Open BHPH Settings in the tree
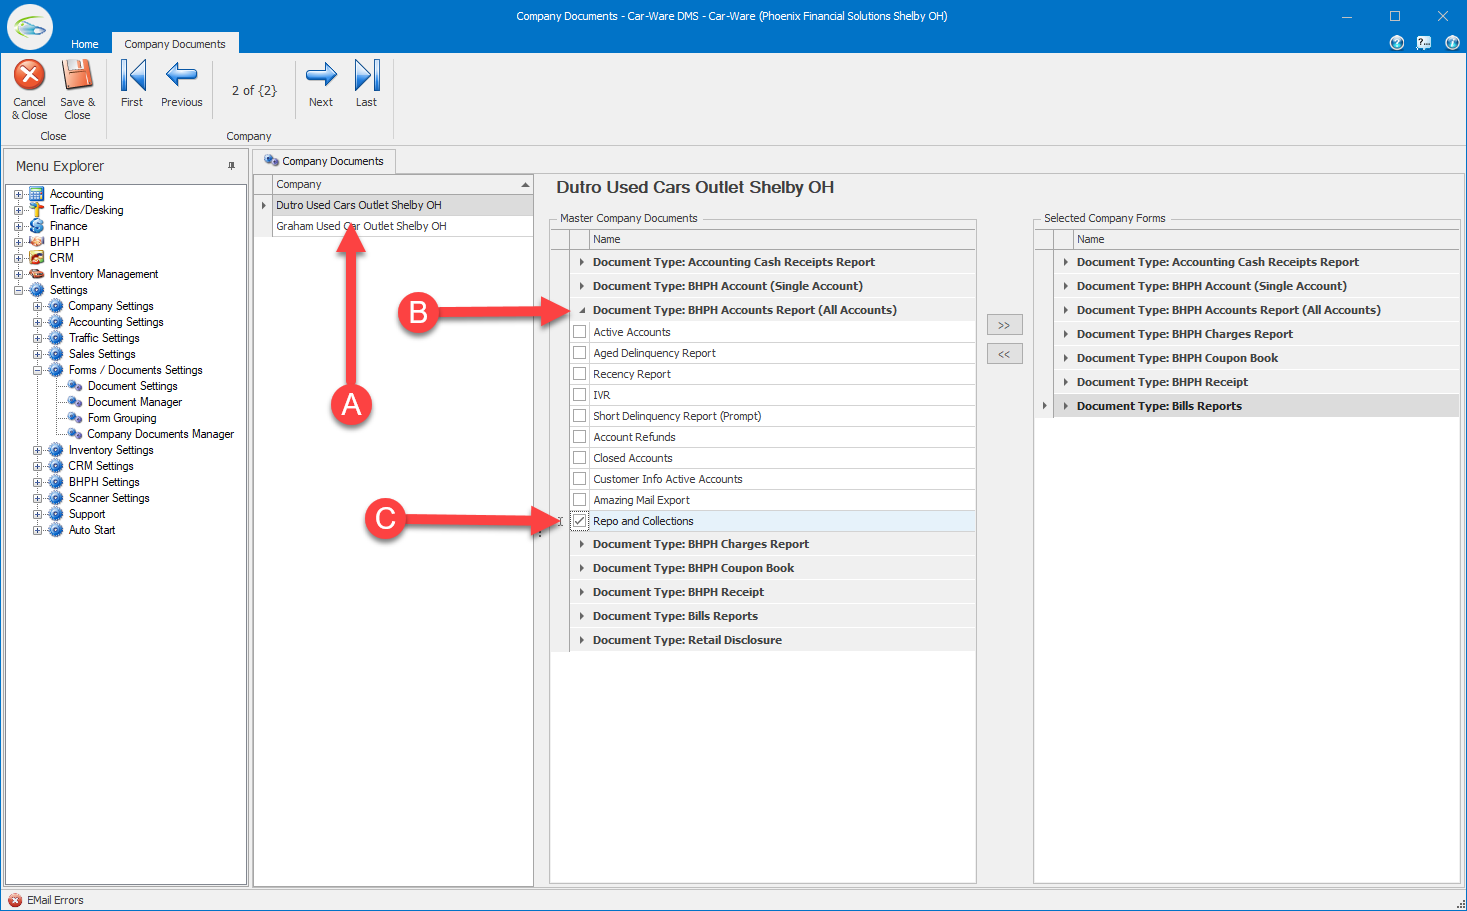 pyautogui.click(x=104, y=482)
